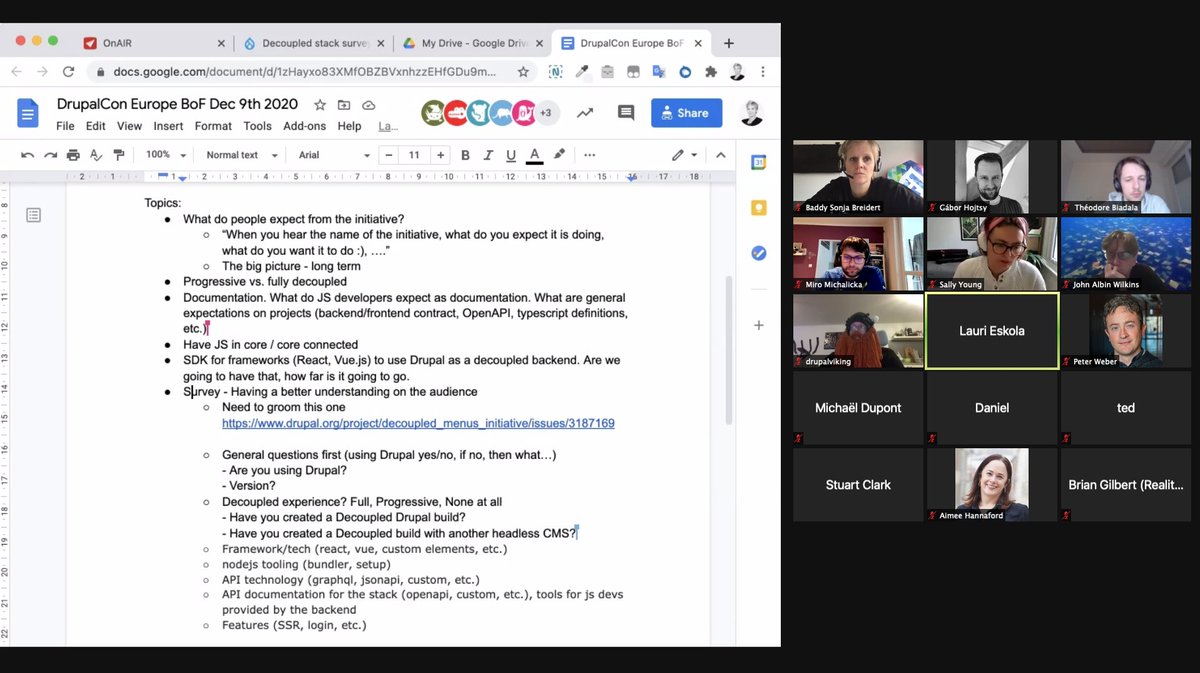Open the Format menu
The width and height of the screenshot is (1200, 673).
213,126
